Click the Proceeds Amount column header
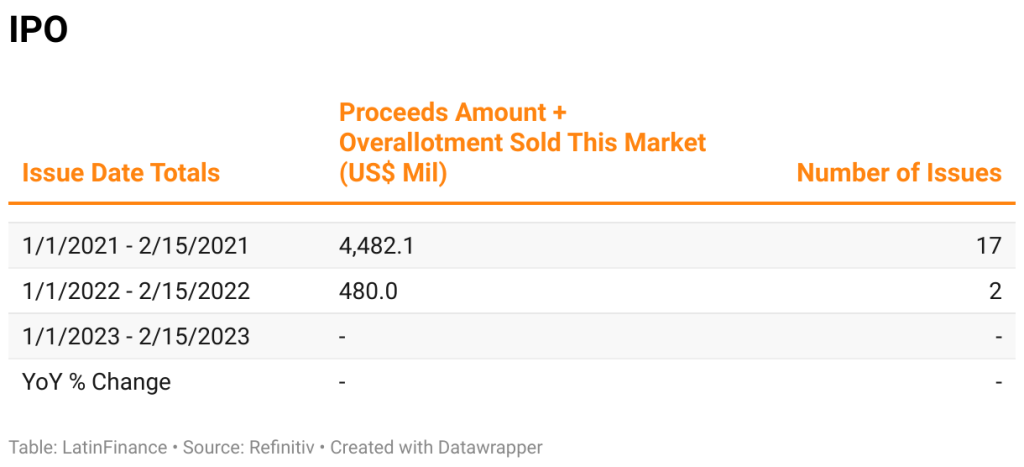1024x467 pixels. pos(522,142)
